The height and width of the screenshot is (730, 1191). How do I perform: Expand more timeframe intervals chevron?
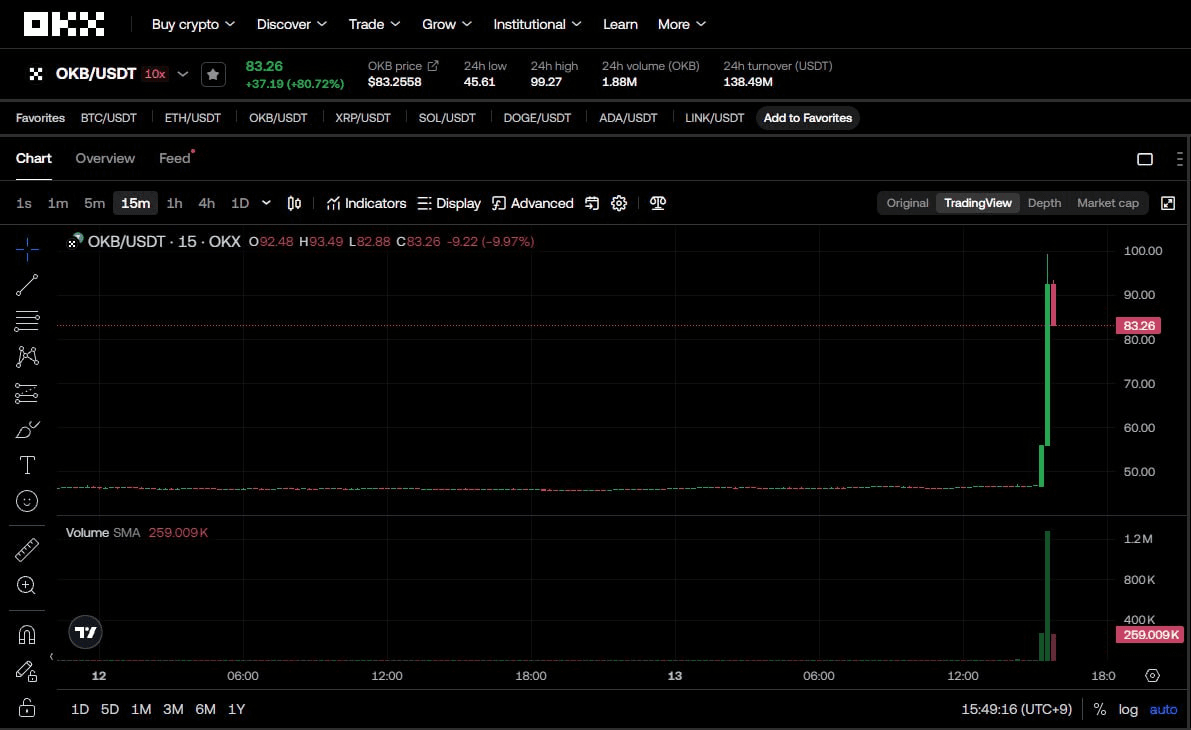pyautogui.click(x=266, y=203)
